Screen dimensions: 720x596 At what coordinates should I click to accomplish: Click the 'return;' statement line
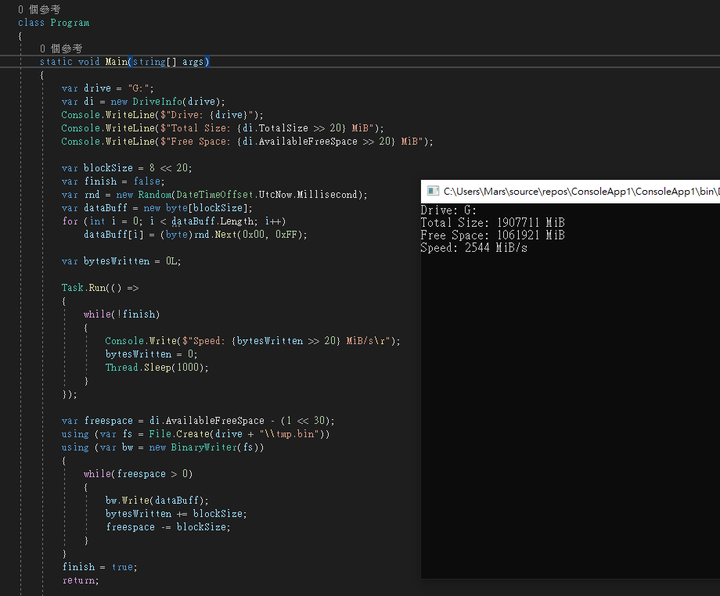[80, 580]
